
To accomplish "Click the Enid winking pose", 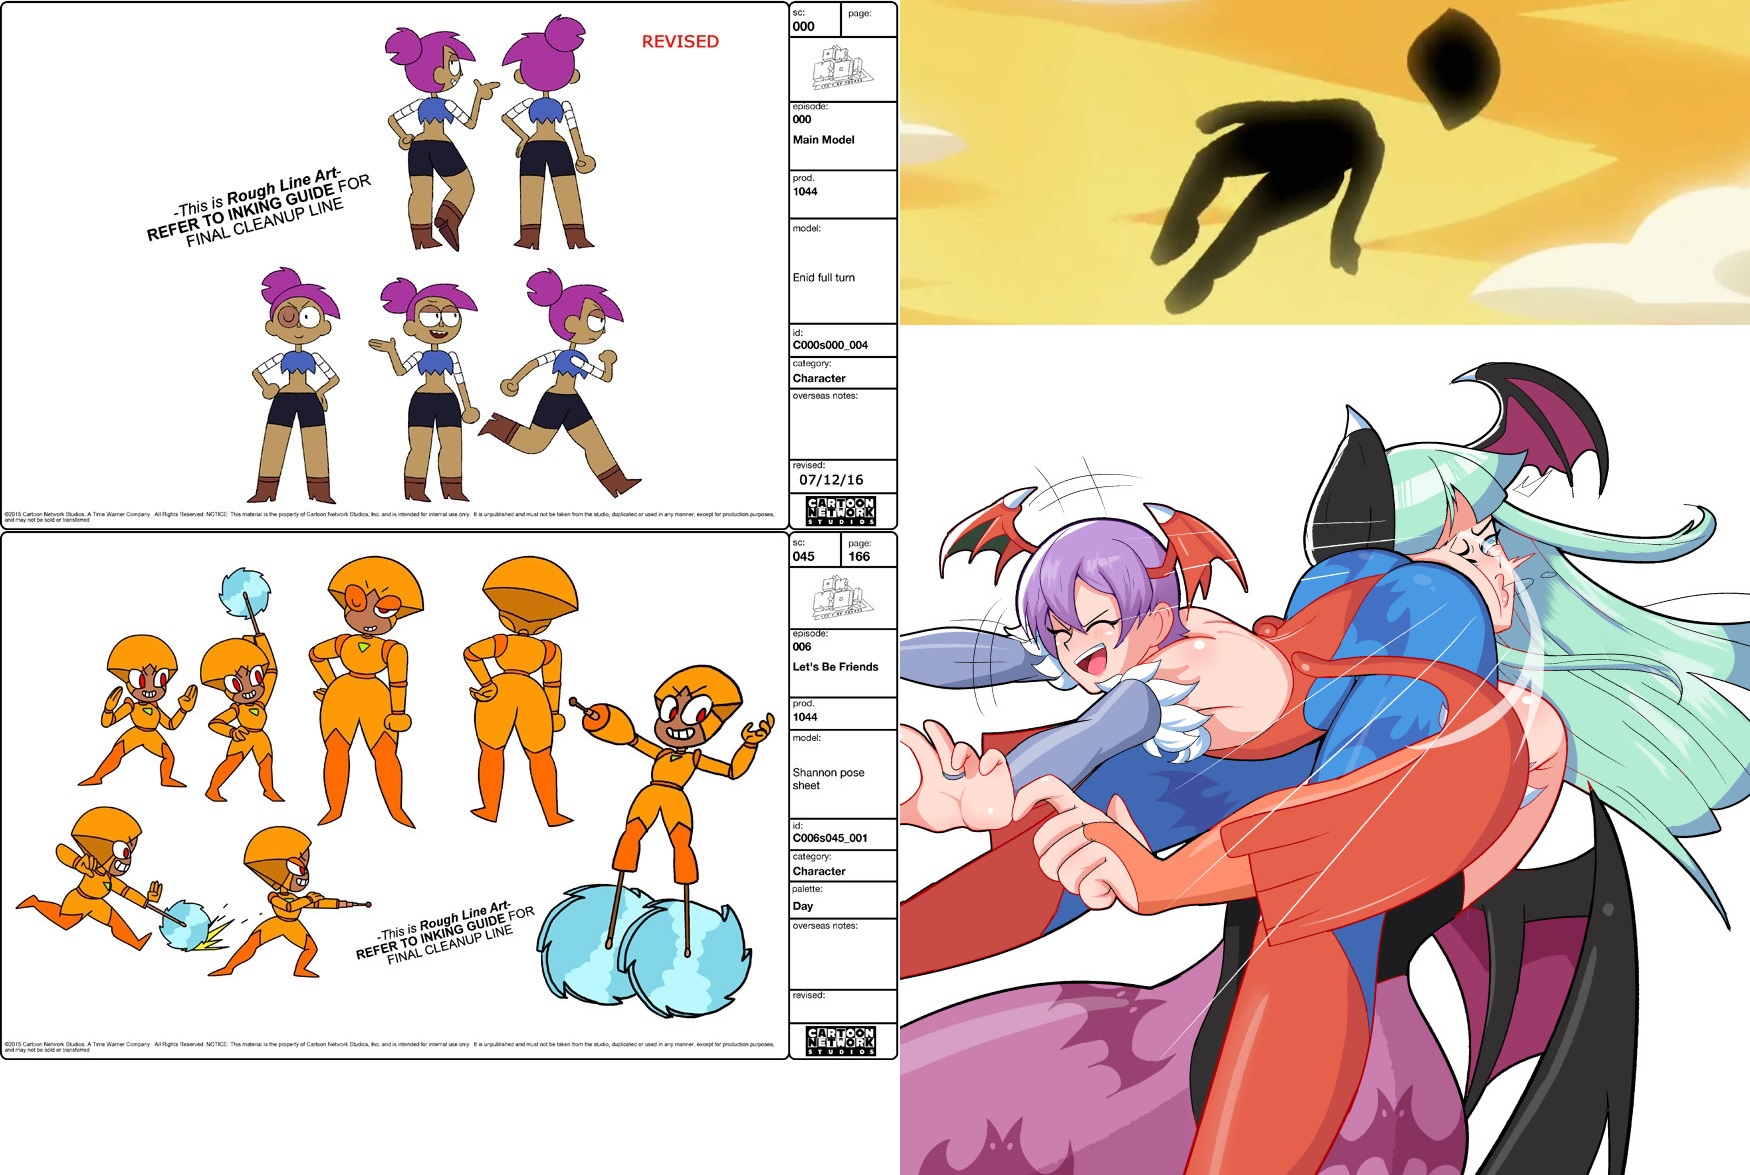I will 297,385.
